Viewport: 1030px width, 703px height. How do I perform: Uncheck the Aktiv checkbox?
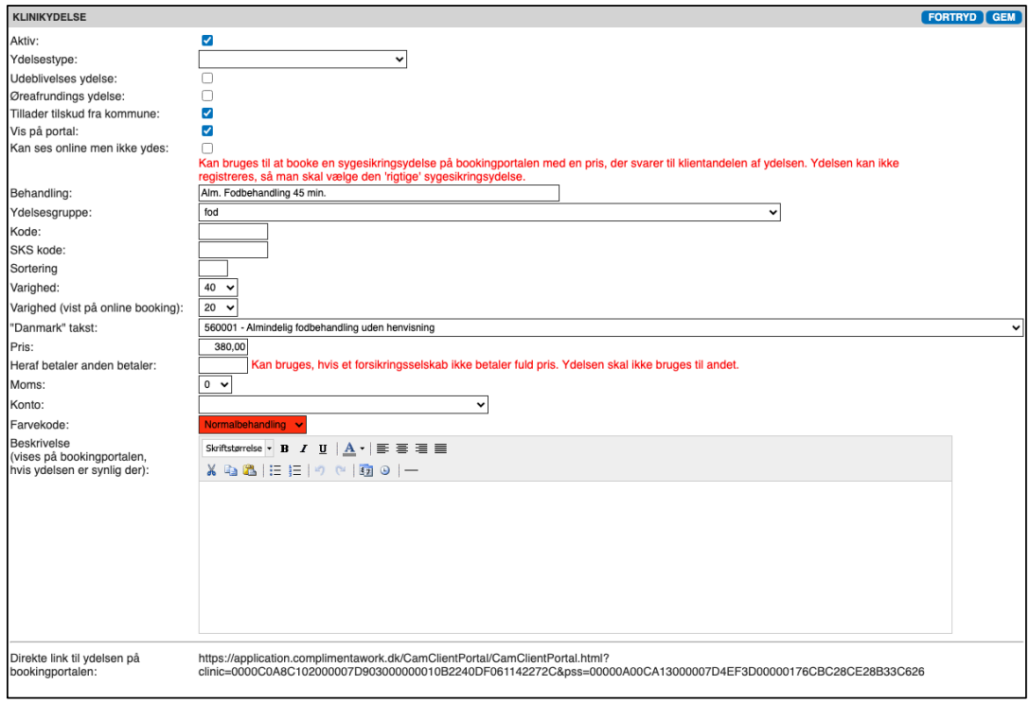[x=207, y=41]
